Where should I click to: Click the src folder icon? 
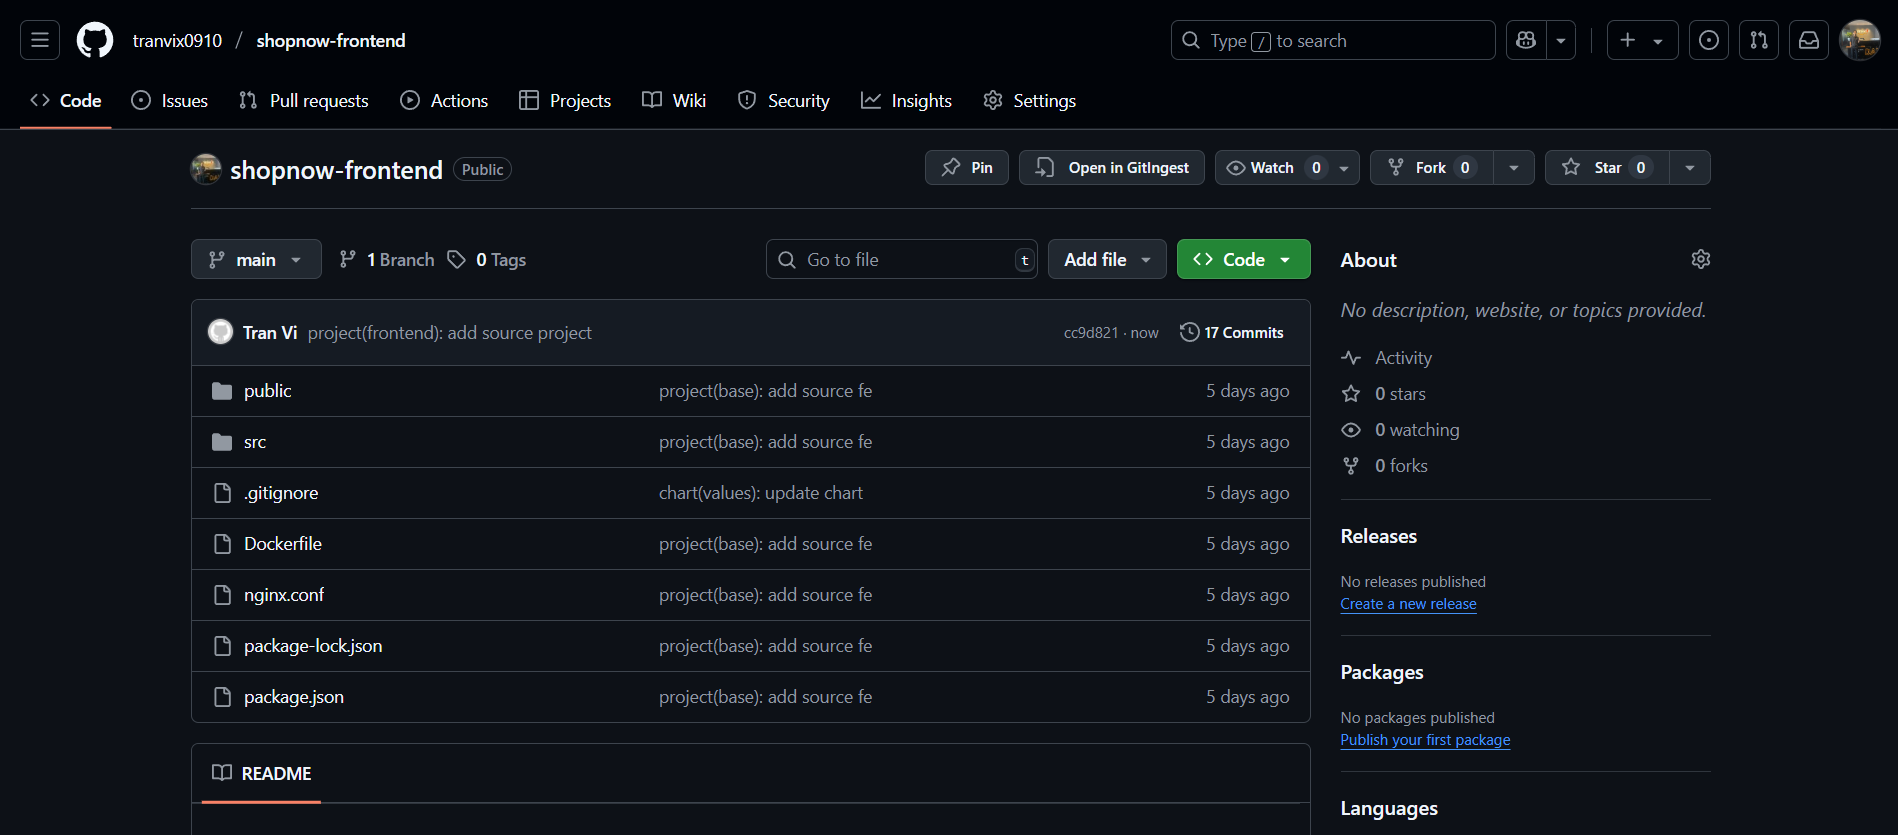222,442
